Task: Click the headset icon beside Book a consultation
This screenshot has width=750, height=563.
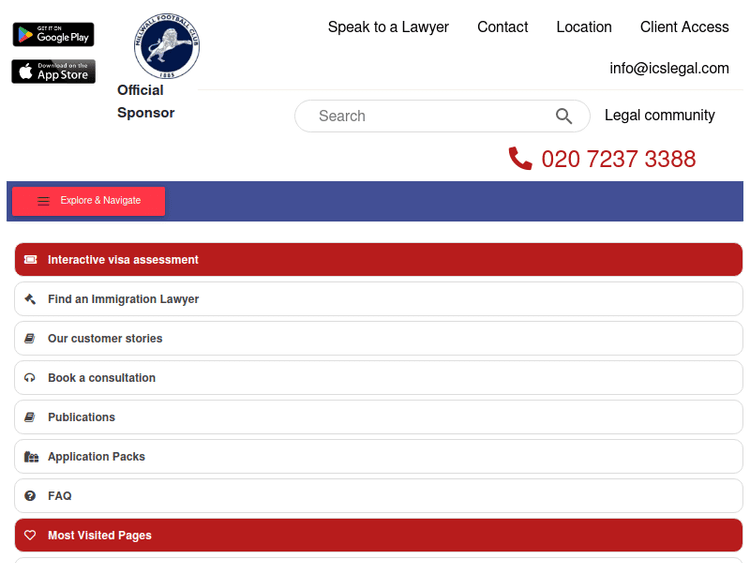Action: (30, 378)
